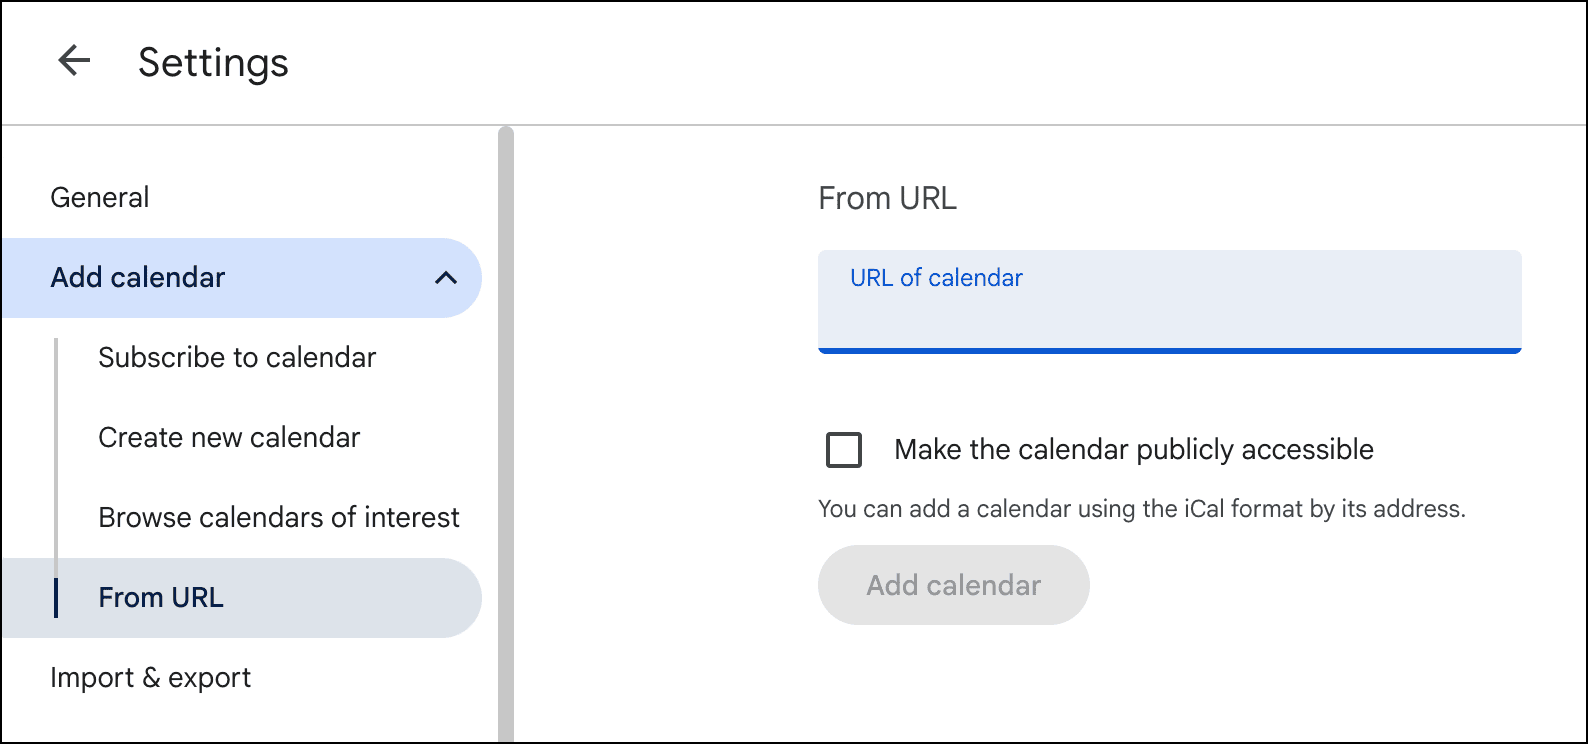Click the iCal format helper text
Image resolution: width=1588 pixels, height=744 pixels.
1141,509
